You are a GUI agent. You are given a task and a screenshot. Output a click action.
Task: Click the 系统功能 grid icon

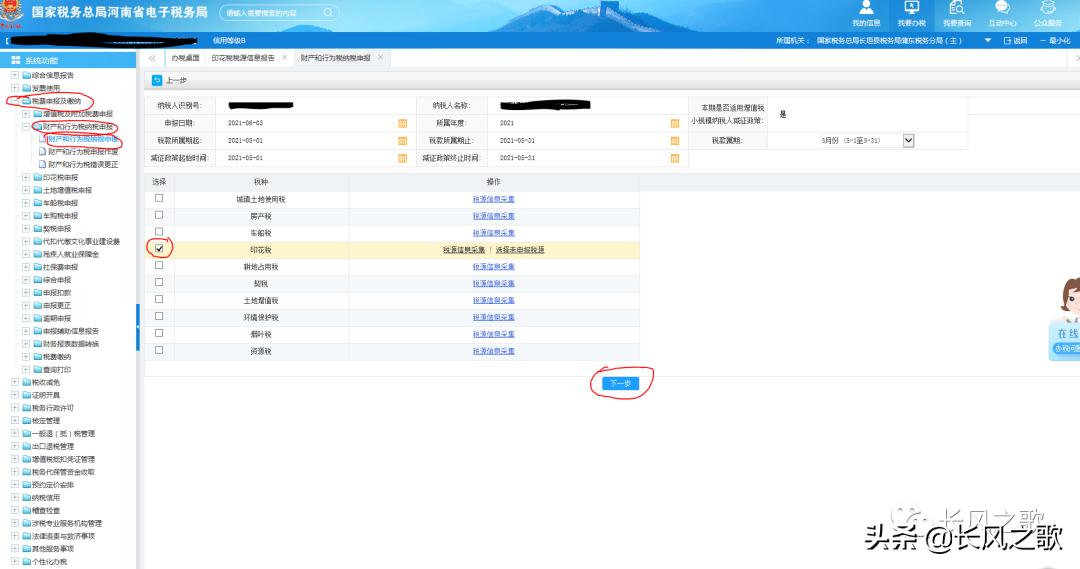15,61
